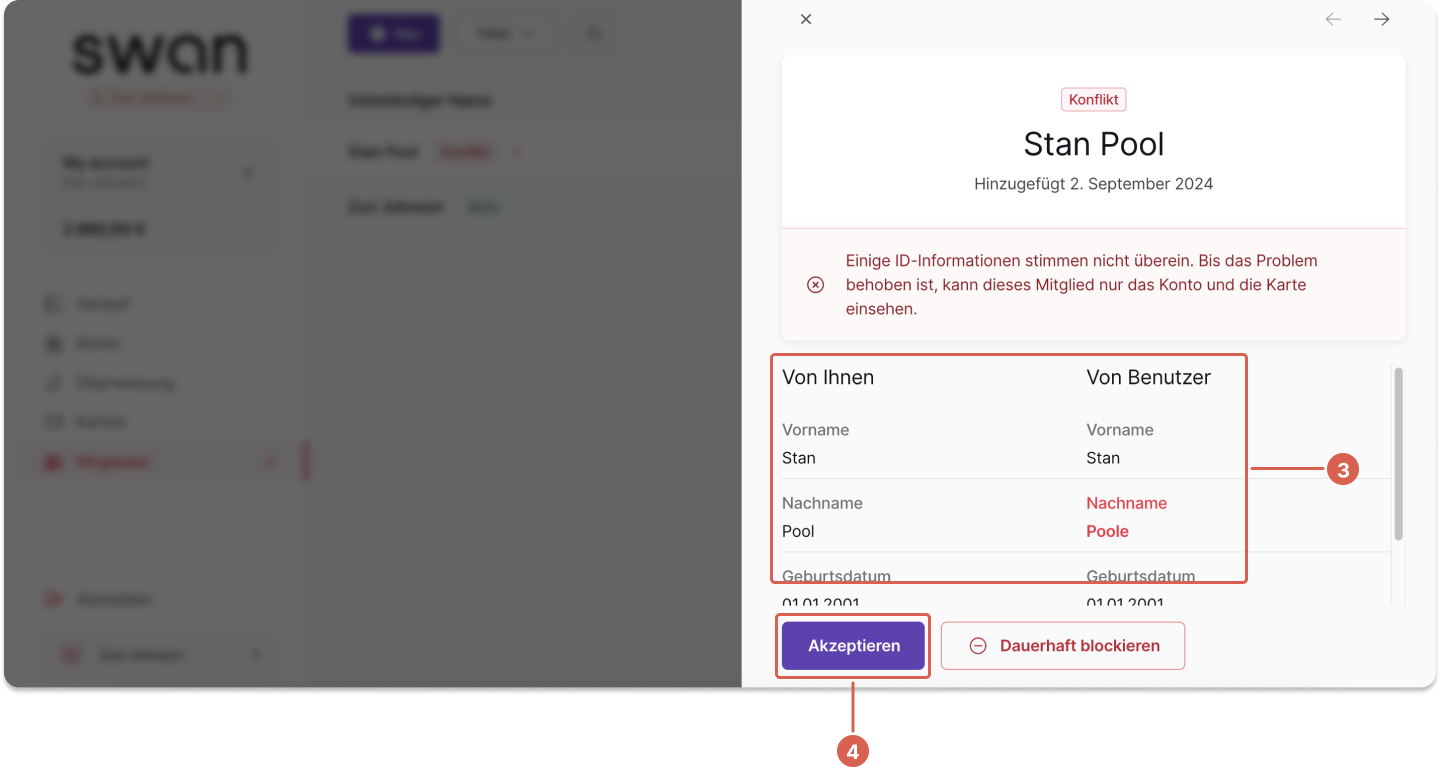Click the Abmelden logout icon
The image size is (1440, 767).
coord(53,600)
